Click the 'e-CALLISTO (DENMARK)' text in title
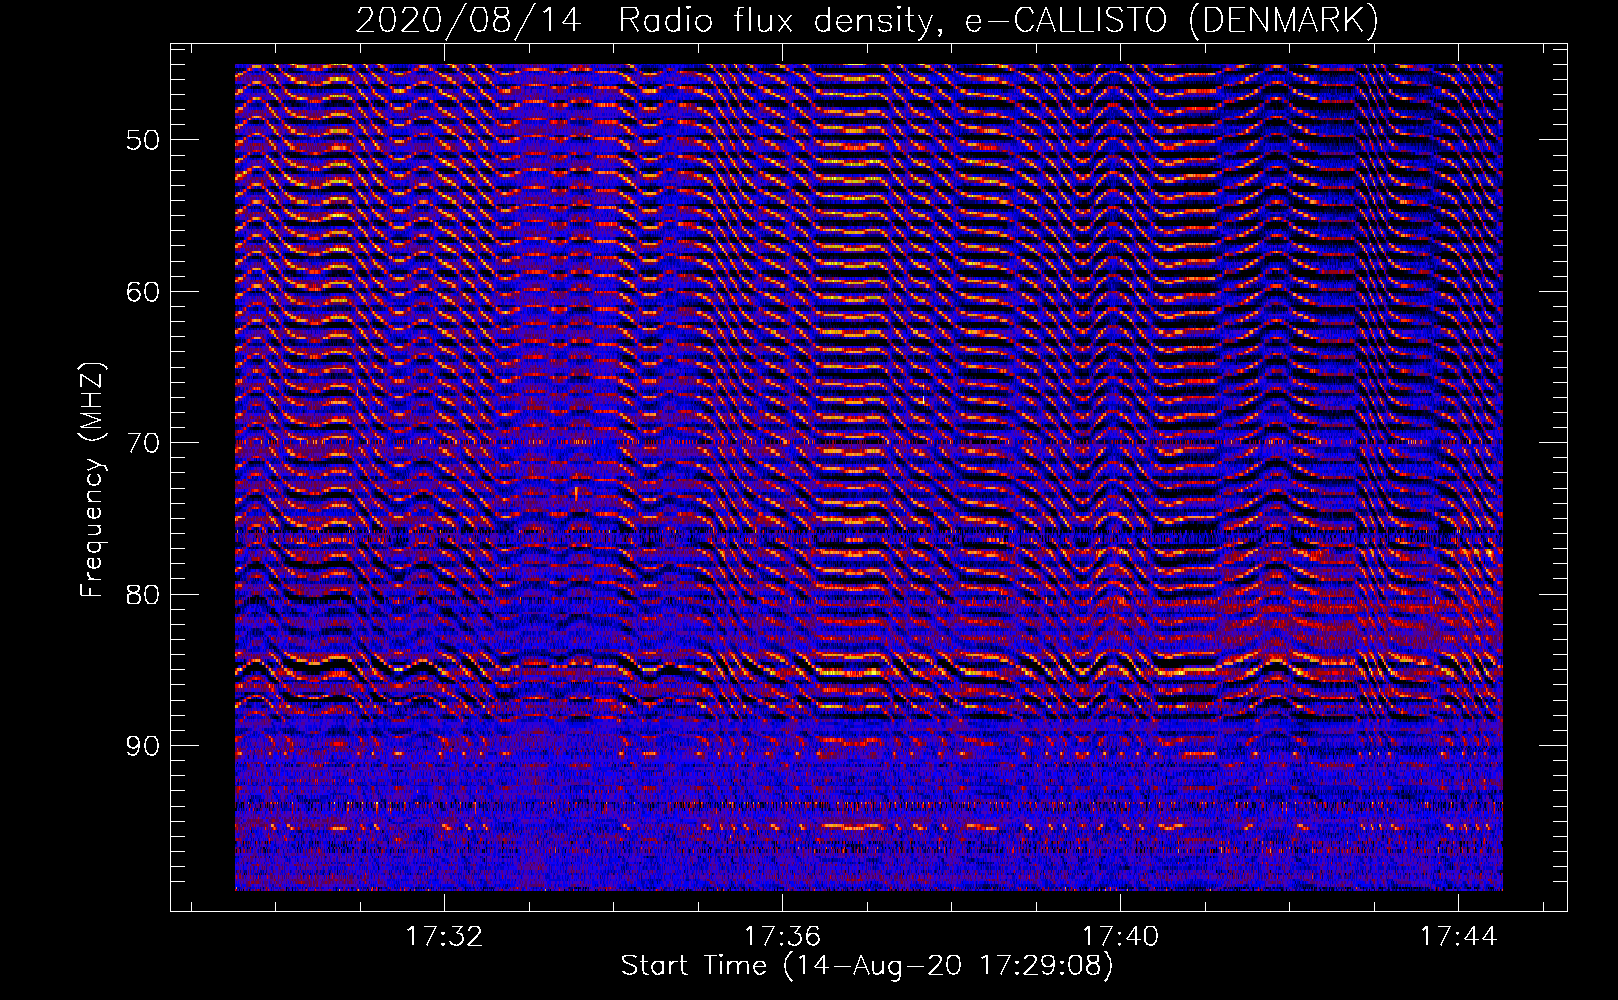The width and height of the screenshot is (1618, 1000). [x=1170, y=20]
